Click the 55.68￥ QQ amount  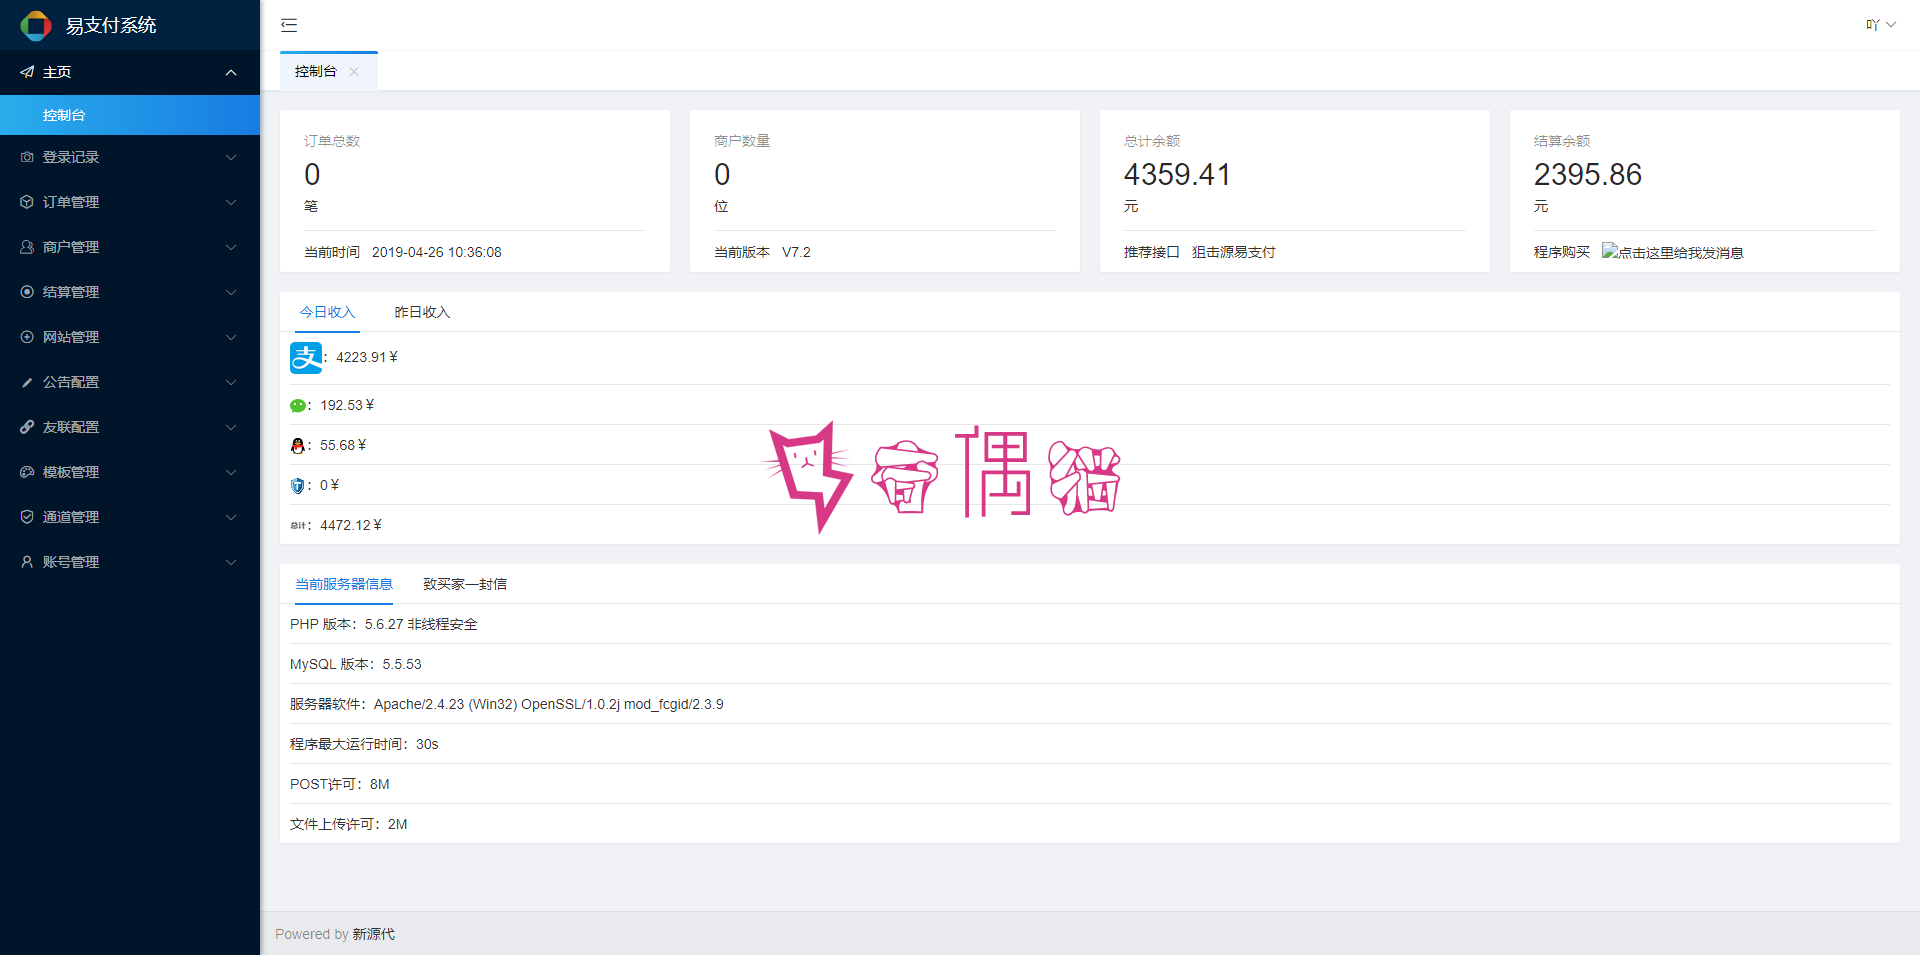[343, 445]
